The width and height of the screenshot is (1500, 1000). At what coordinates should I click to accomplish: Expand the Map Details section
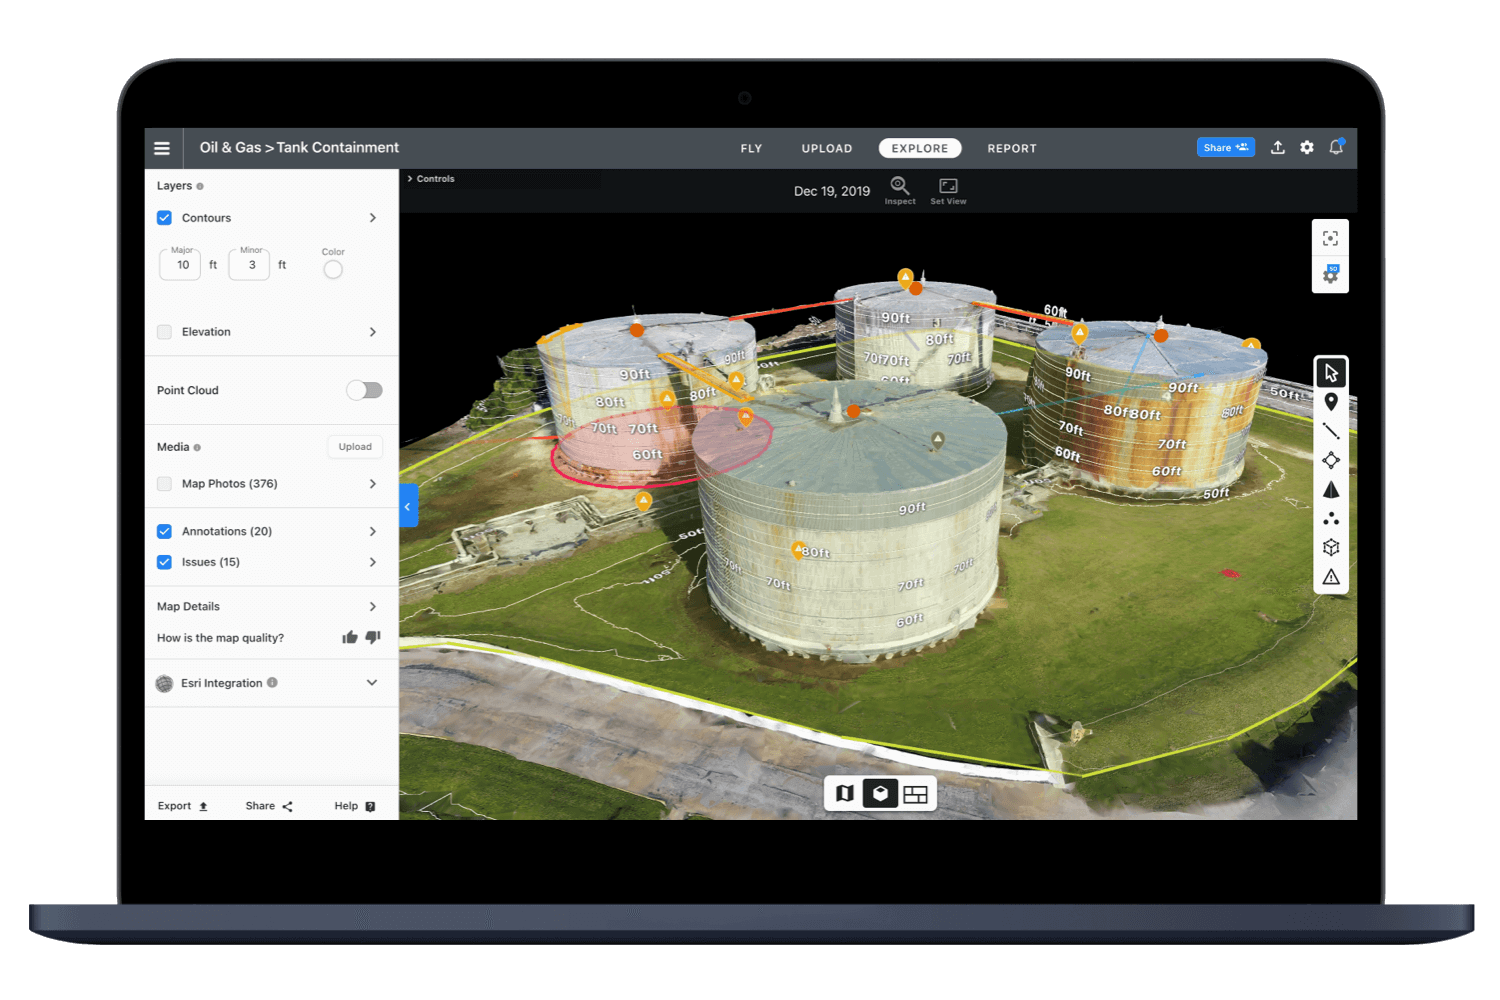[371, 606]
